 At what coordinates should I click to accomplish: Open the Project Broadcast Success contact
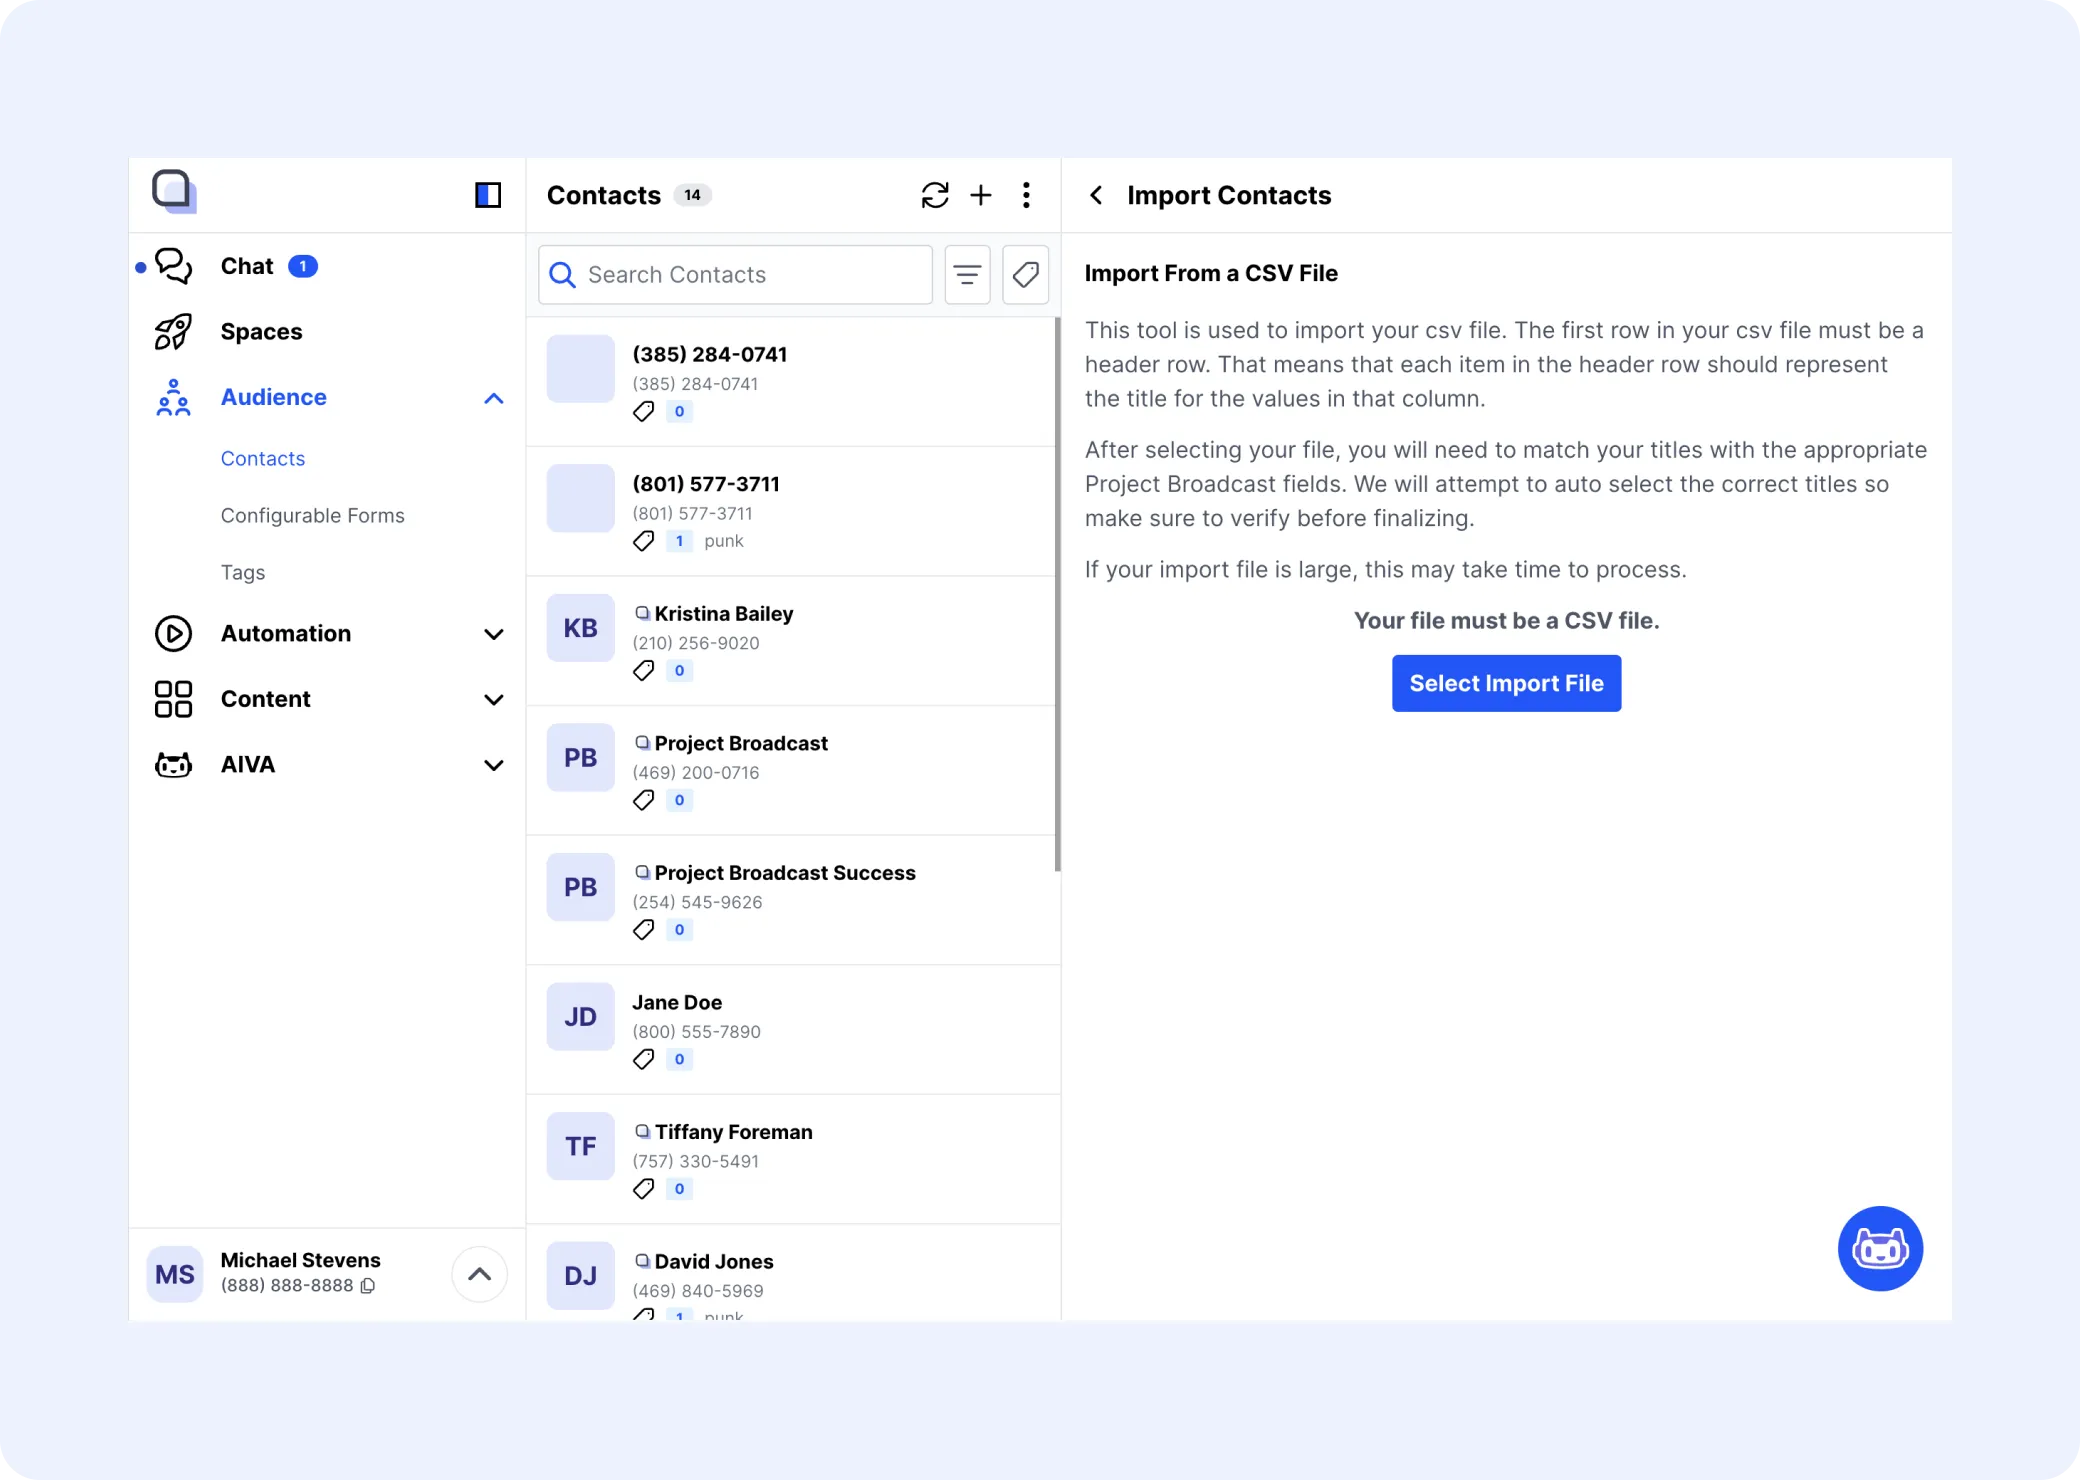click(x=793, y=900)
